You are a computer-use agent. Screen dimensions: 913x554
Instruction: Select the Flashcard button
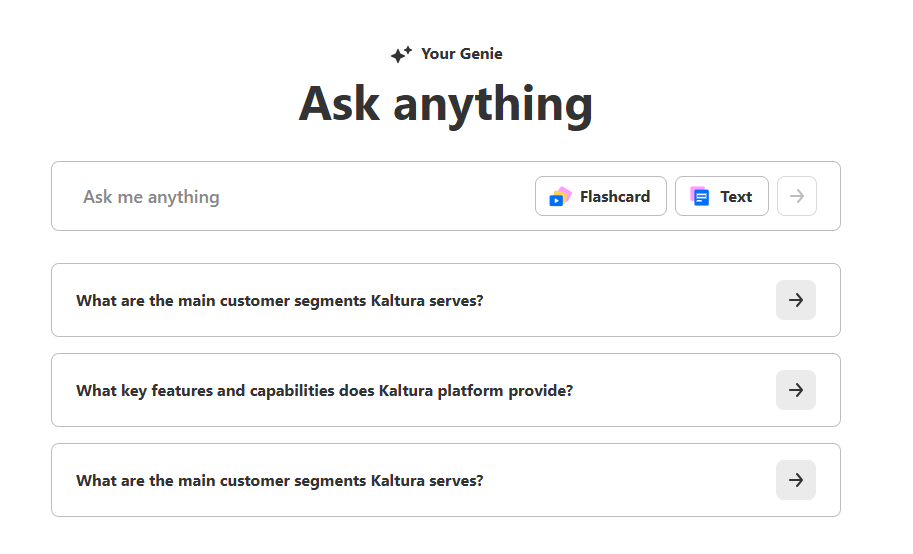coord(600,196)
